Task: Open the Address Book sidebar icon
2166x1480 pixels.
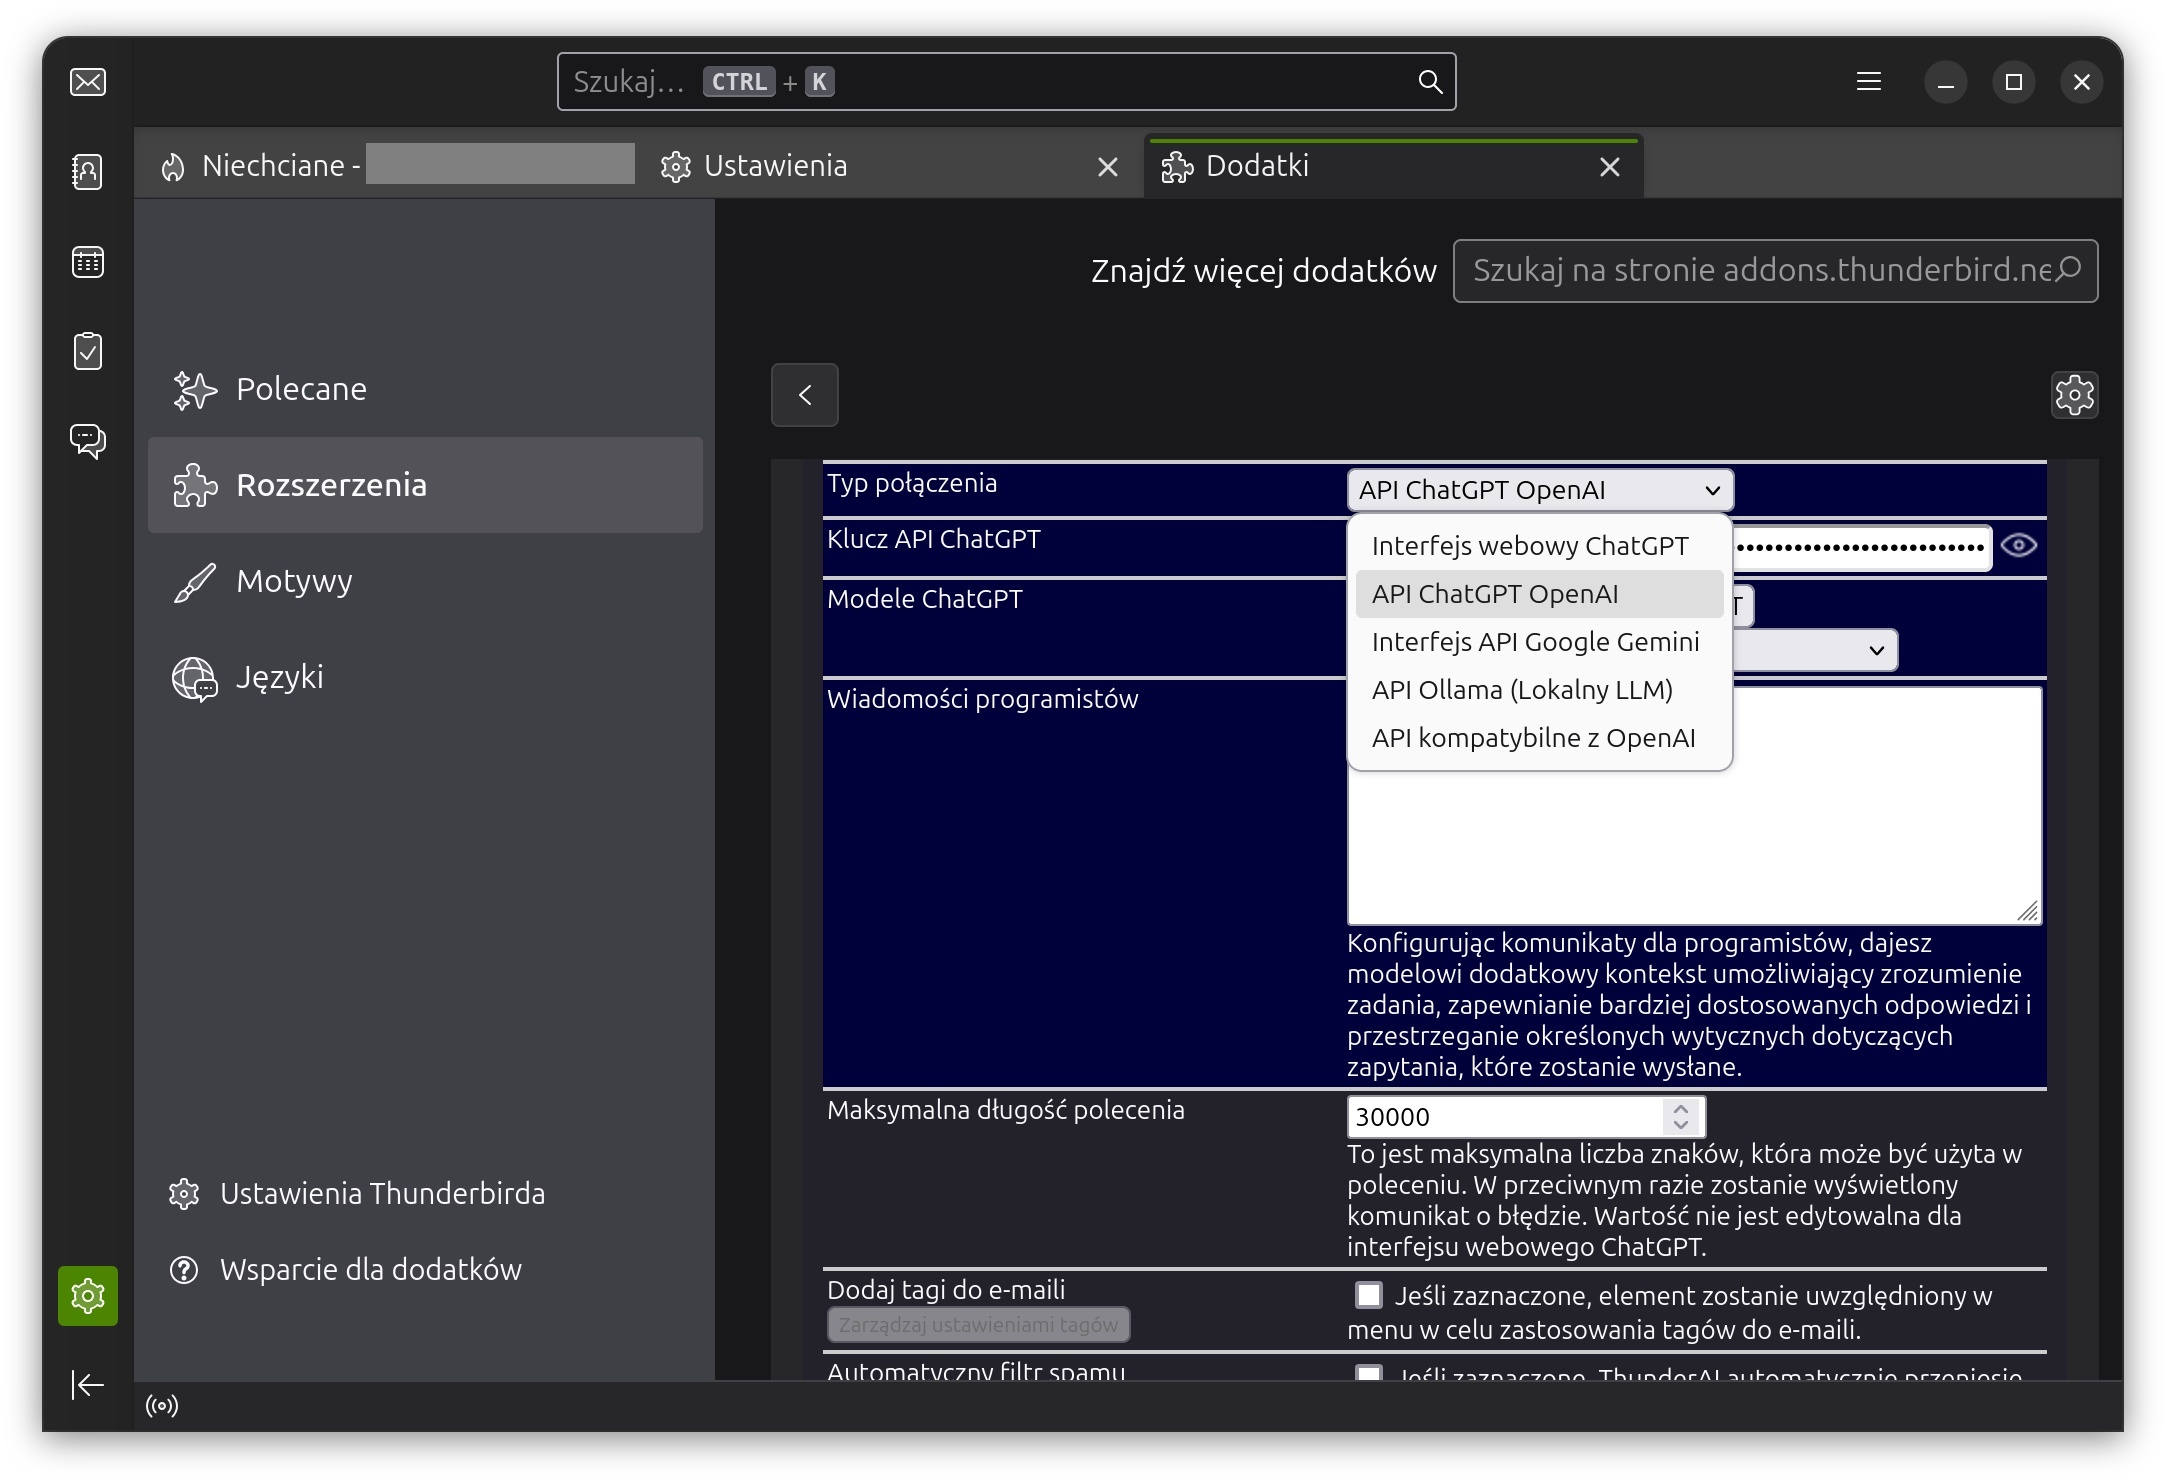Action: pyautogui.click(x=88, y=172)
